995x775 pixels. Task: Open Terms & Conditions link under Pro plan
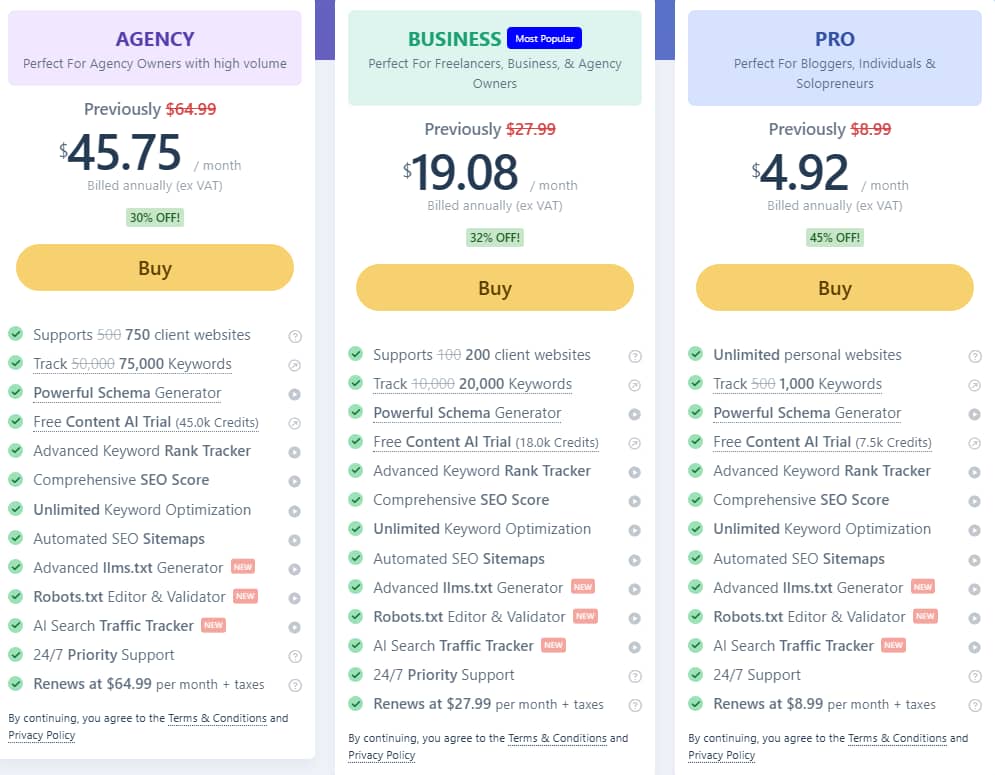point(897,738)
